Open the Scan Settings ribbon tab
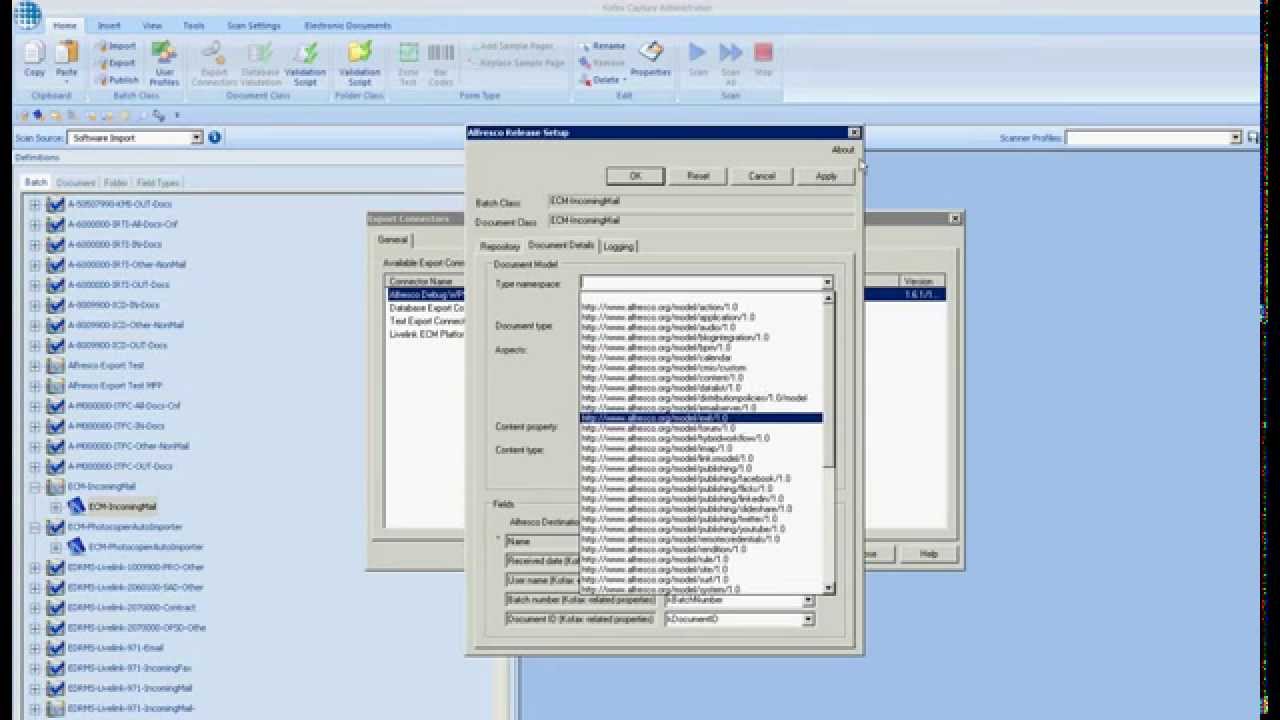This screenshot has height=720, width=1280. 253,25
